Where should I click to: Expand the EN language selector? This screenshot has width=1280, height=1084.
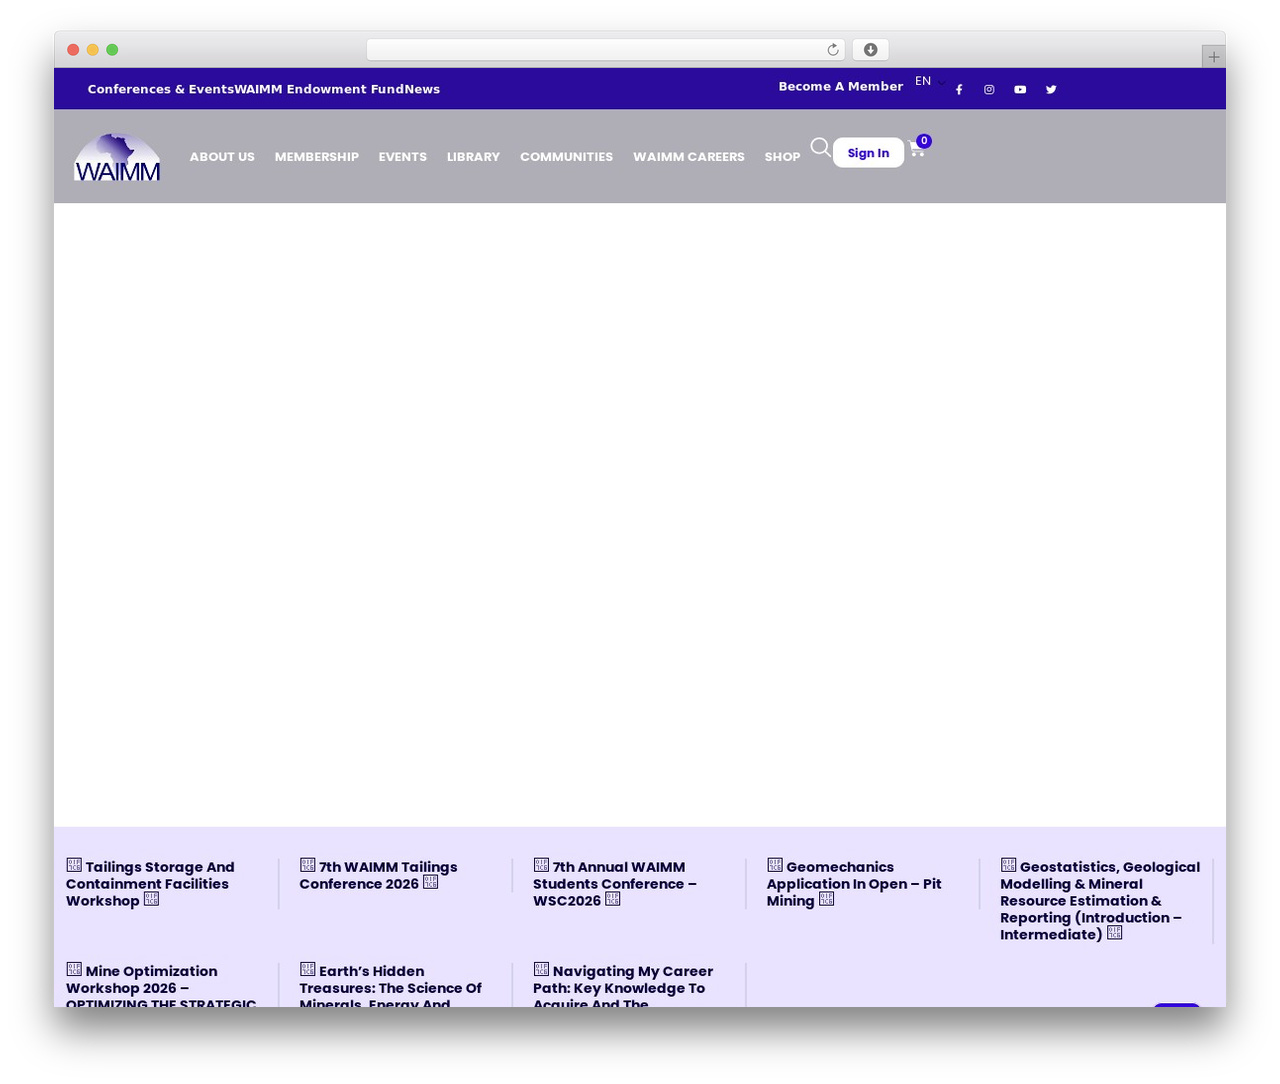tap(930, 82)
